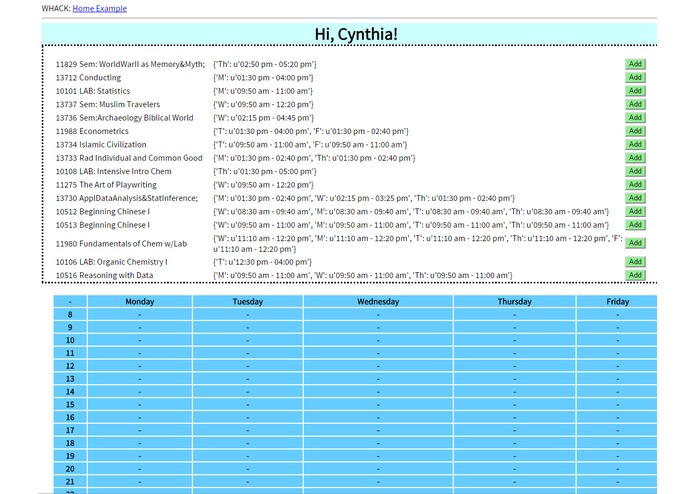Add Sem:Archaeology Biblical World course
Image resolution: width=695 pixels, height=494 pixels.
(x=635, y=117)
